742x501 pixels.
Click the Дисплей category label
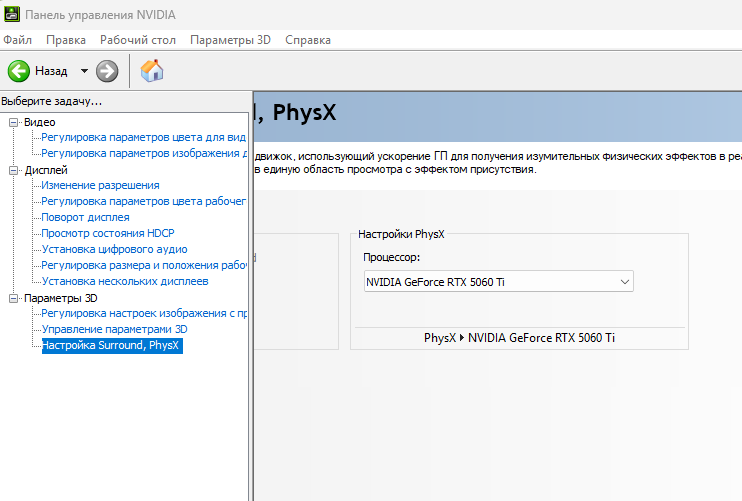point(46,170)
